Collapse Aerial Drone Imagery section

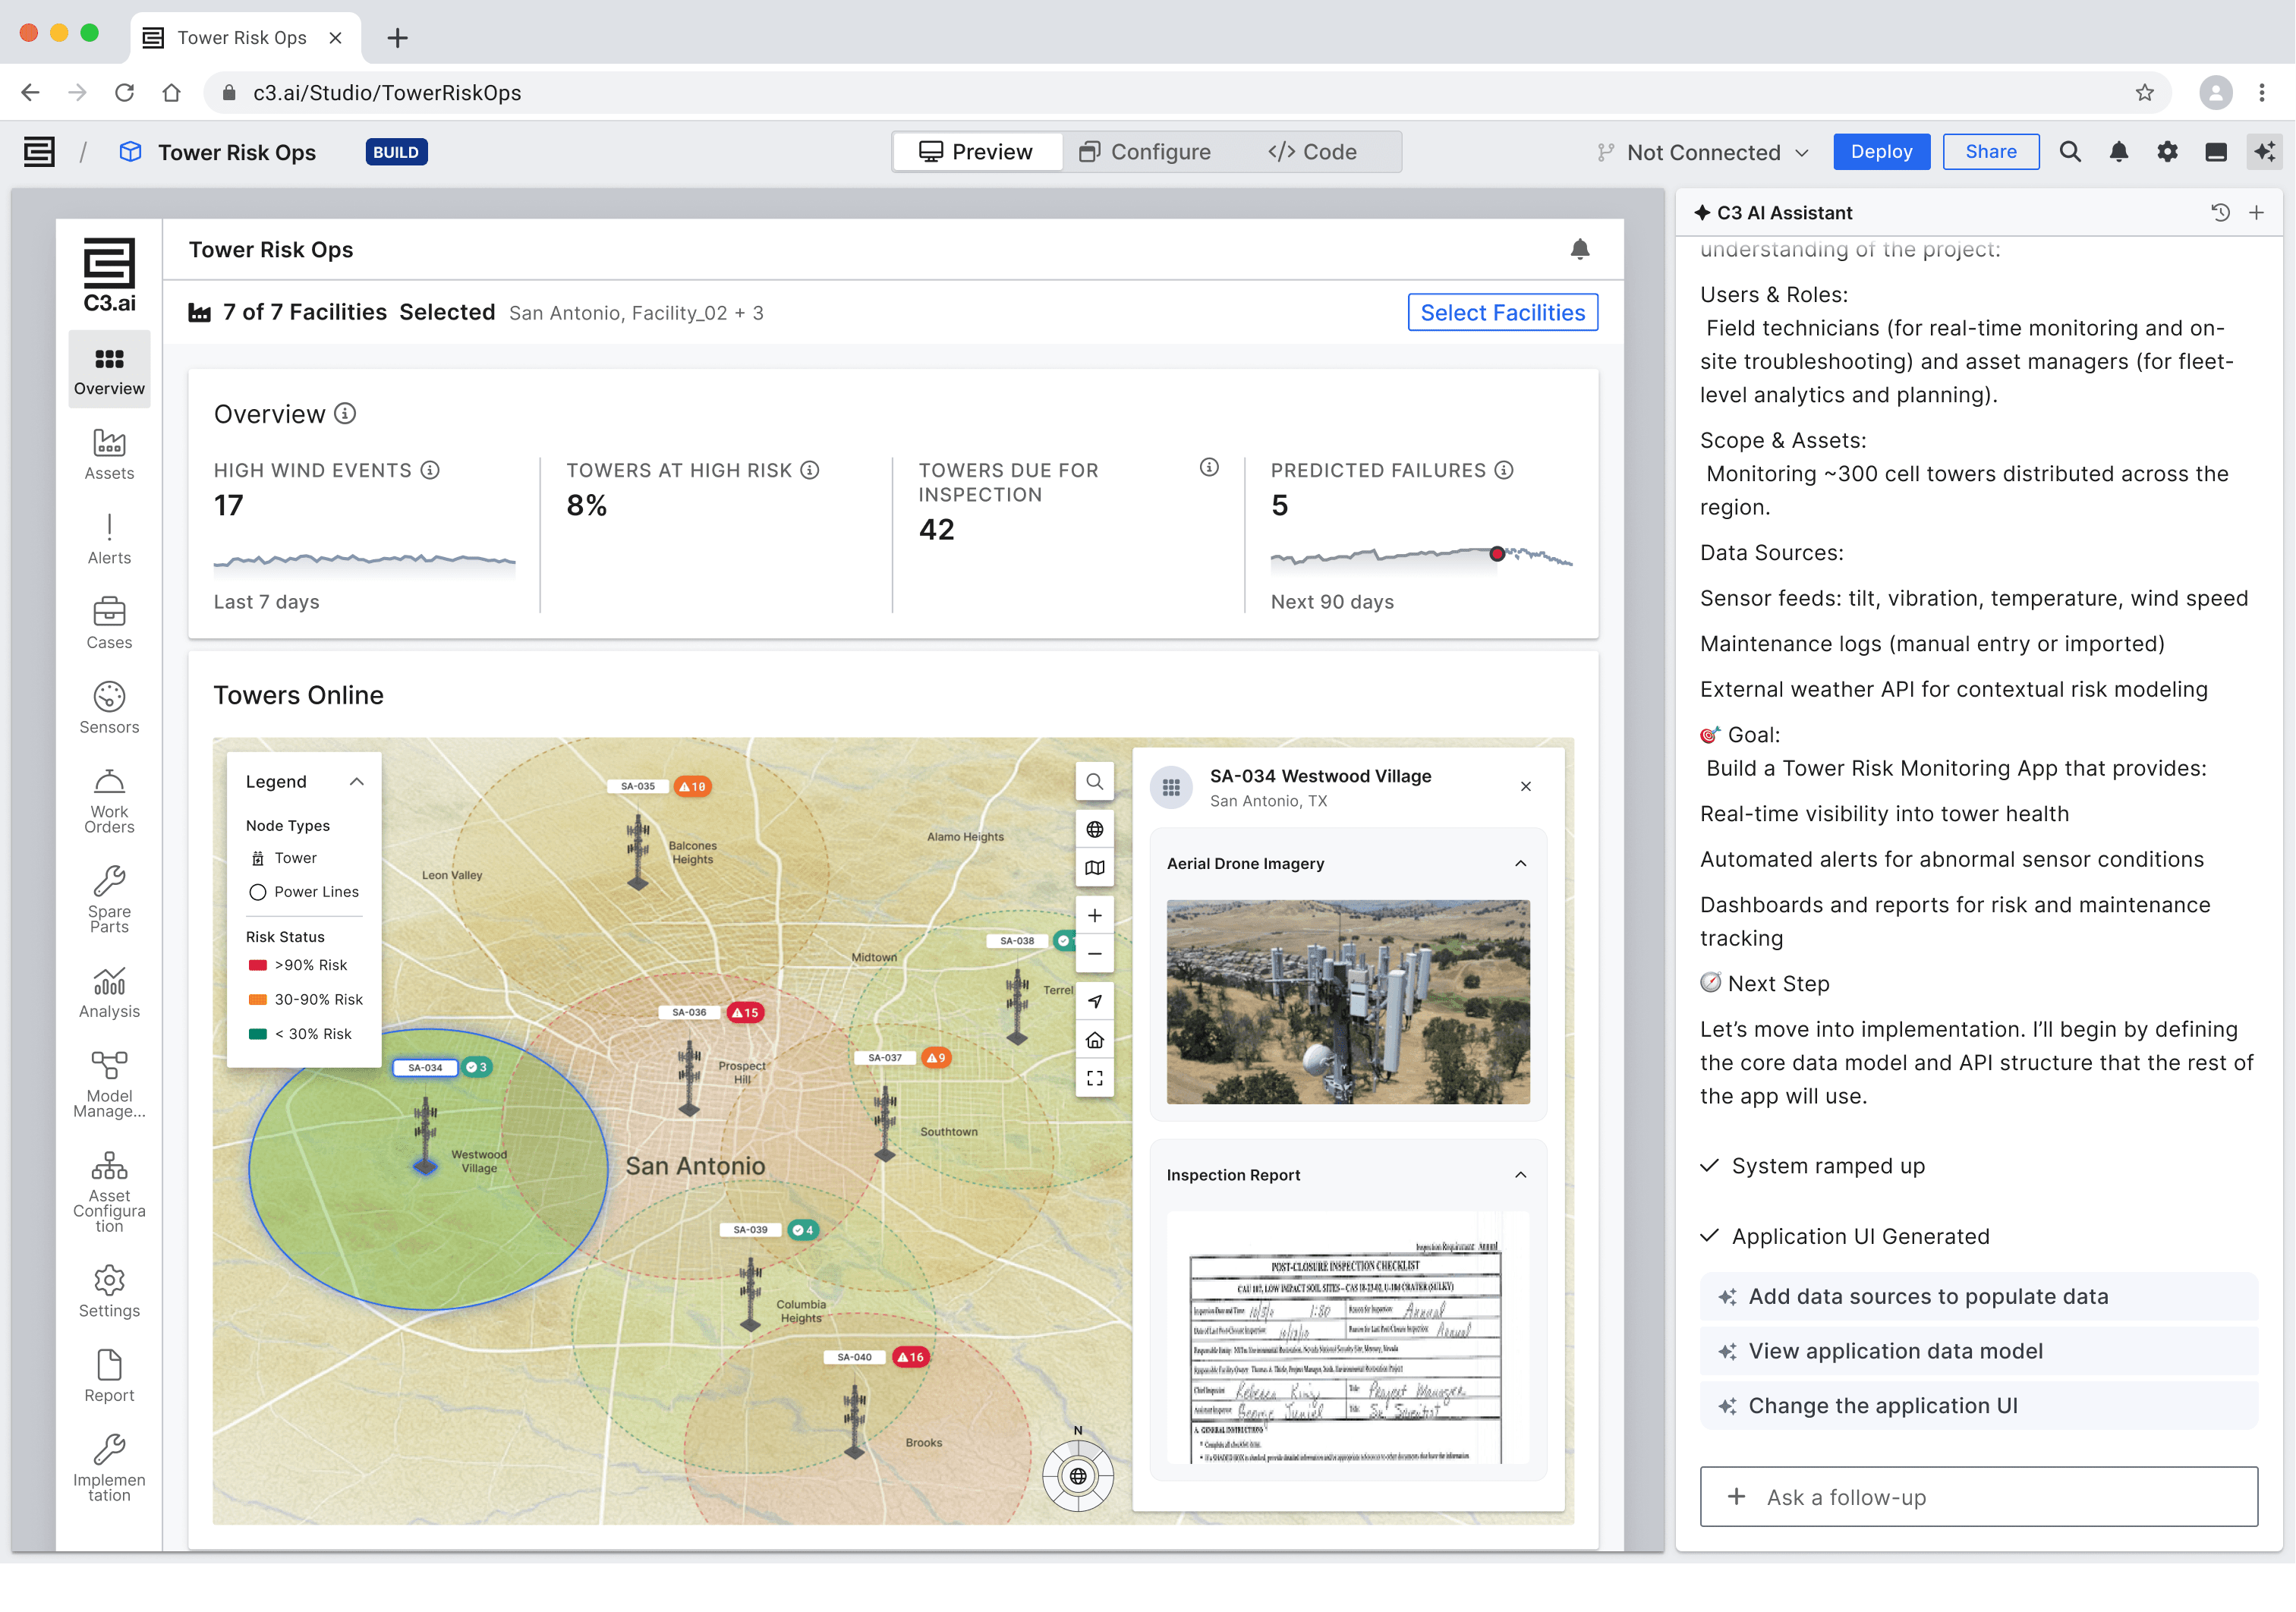[x=1520, y=863]
